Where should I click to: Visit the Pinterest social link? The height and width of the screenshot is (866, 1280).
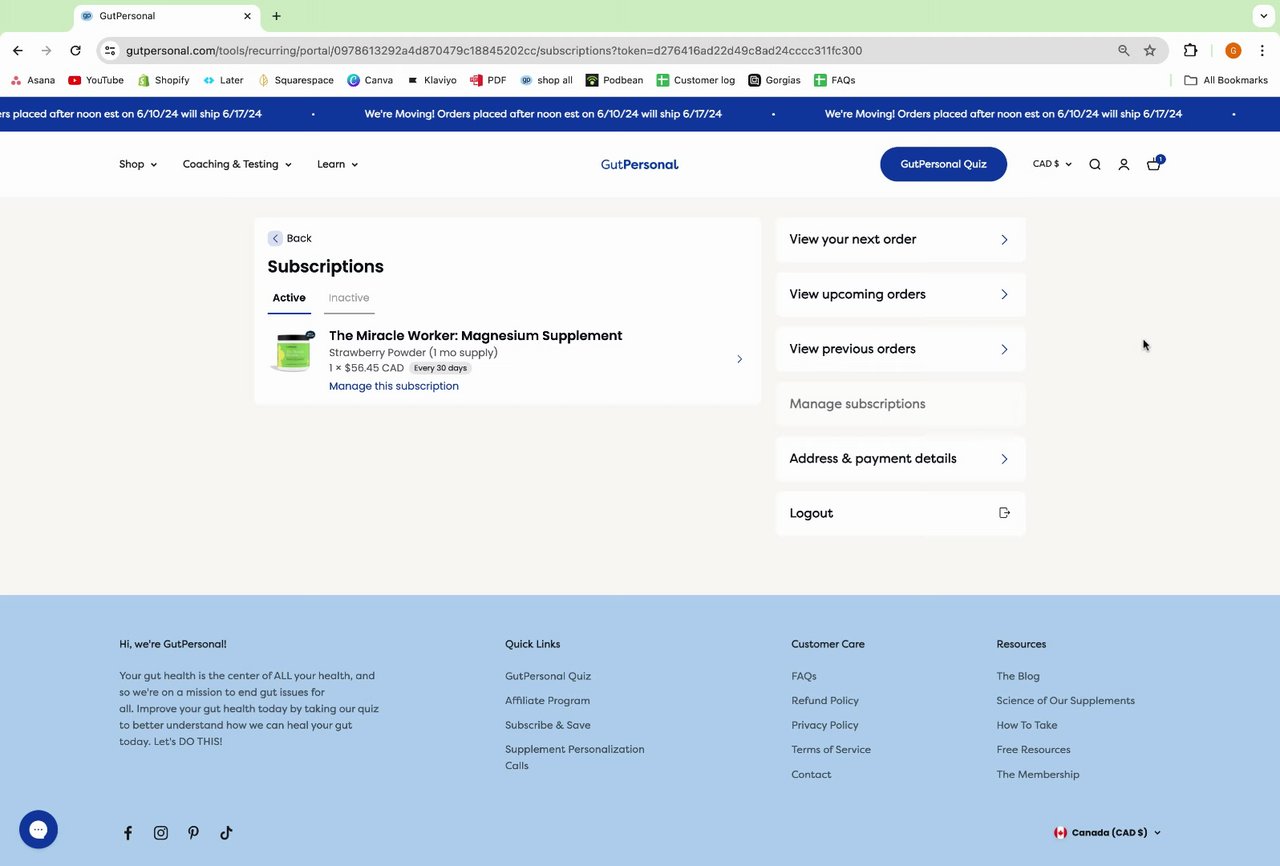(x=193, y=833)
